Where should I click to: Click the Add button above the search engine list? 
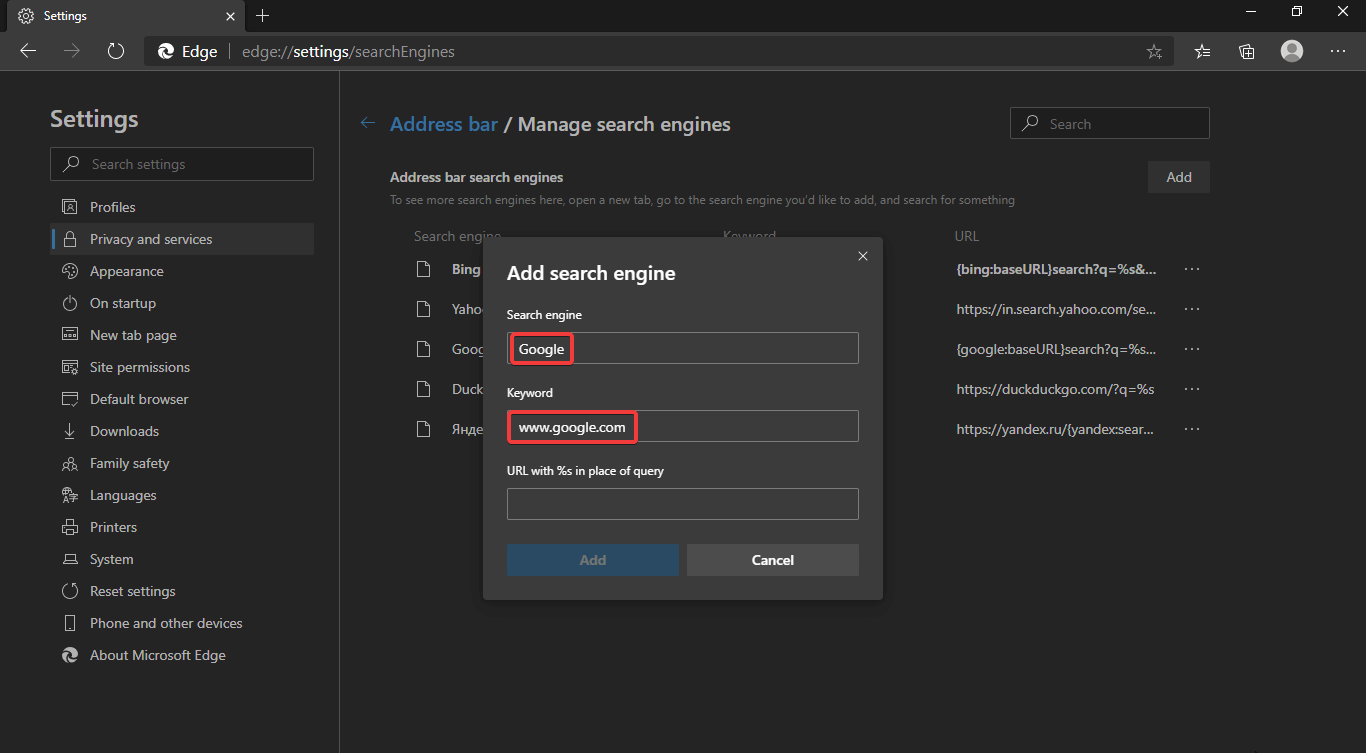pos(1178,176)
